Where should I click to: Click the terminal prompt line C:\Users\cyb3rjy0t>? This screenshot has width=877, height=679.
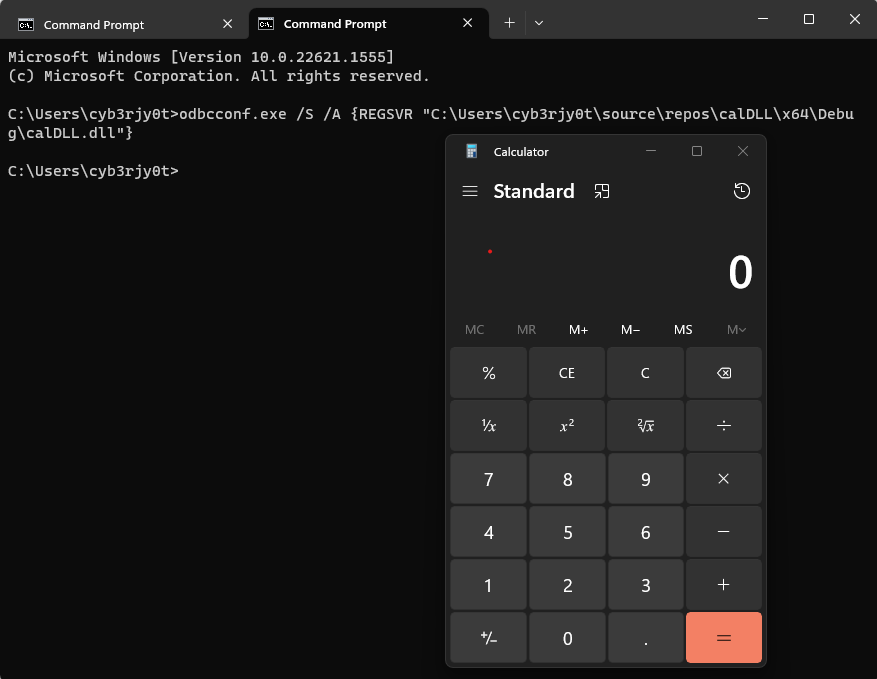[x=93, y=171]
